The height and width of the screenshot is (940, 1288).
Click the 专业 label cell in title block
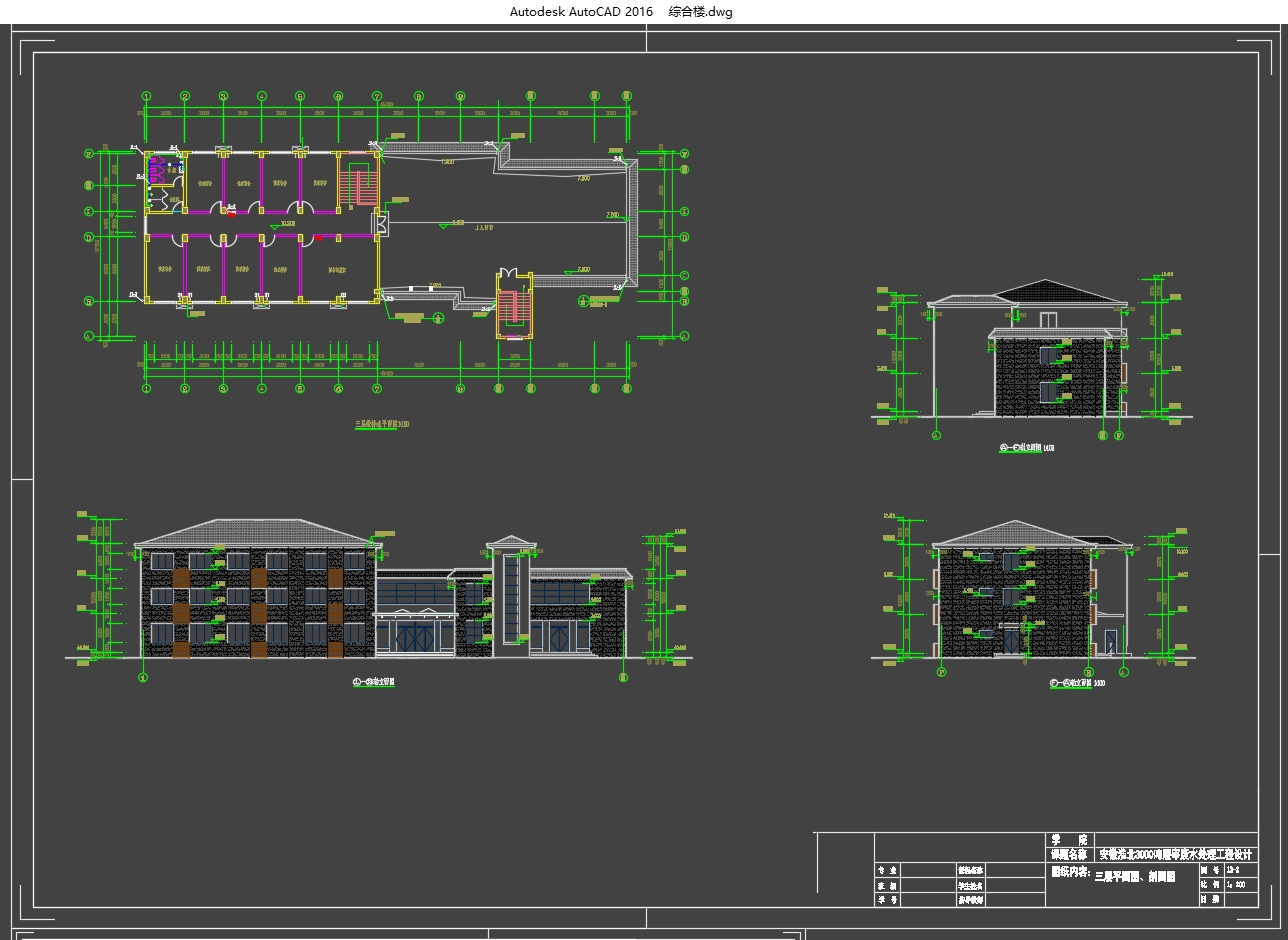[x=887, y=870]
